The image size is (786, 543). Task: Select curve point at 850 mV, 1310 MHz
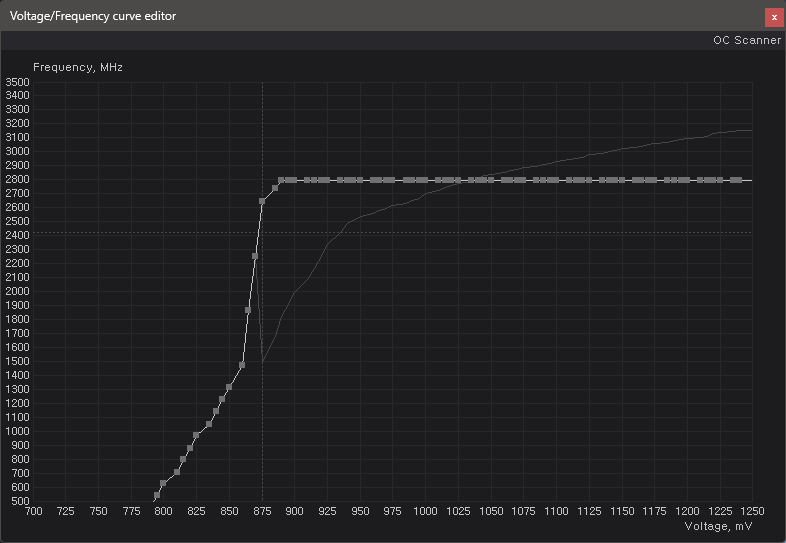[229, 387]
